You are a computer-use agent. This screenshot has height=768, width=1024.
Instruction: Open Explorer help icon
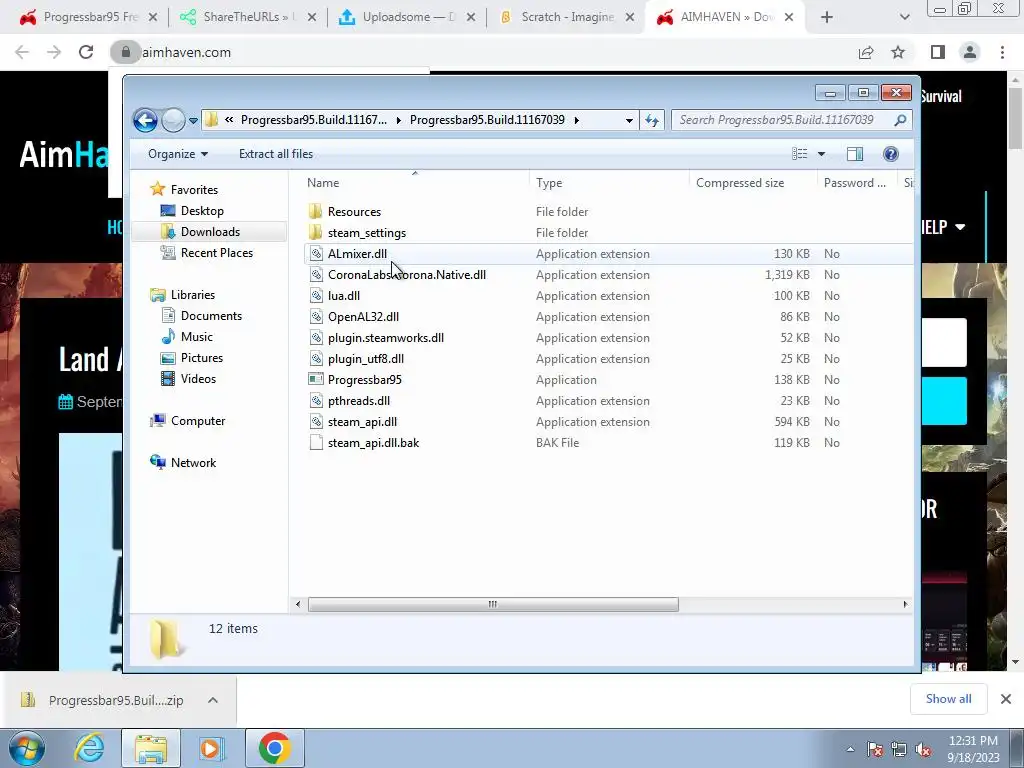point(891,154)
